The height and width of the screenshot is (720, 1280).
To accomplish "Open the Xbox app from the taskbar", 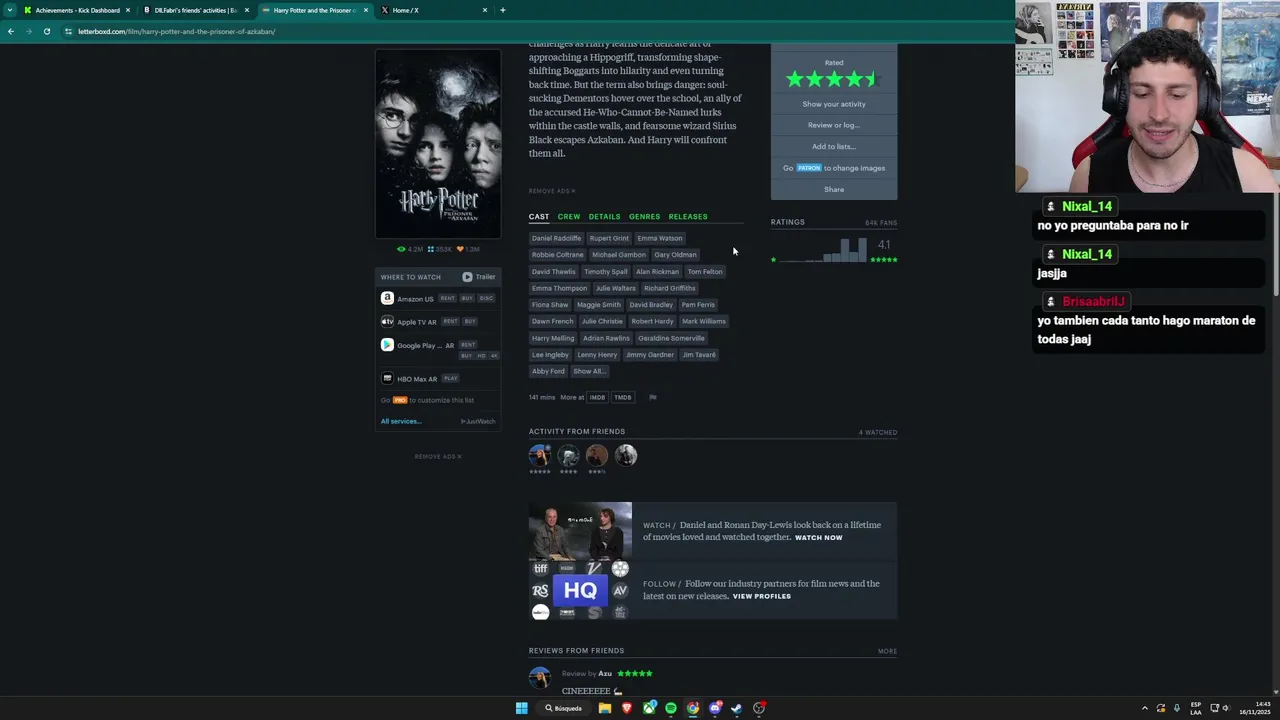I will point(649,708).
